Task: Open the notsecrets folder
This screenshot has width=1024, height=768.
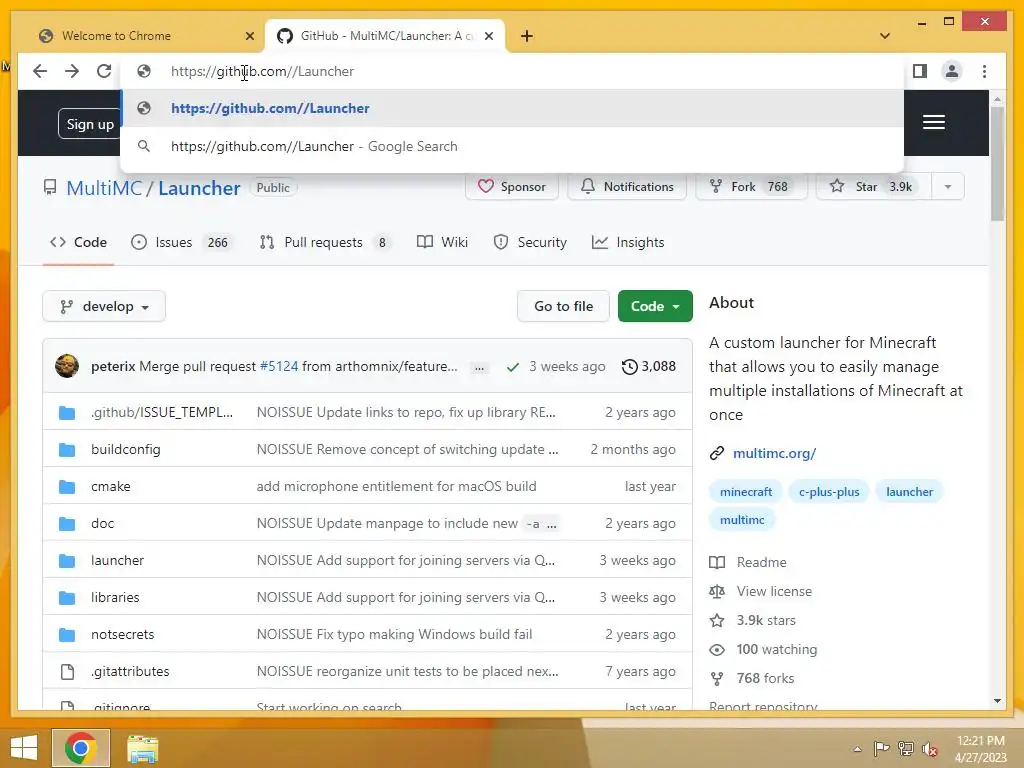Action: [x=122, y=634]
